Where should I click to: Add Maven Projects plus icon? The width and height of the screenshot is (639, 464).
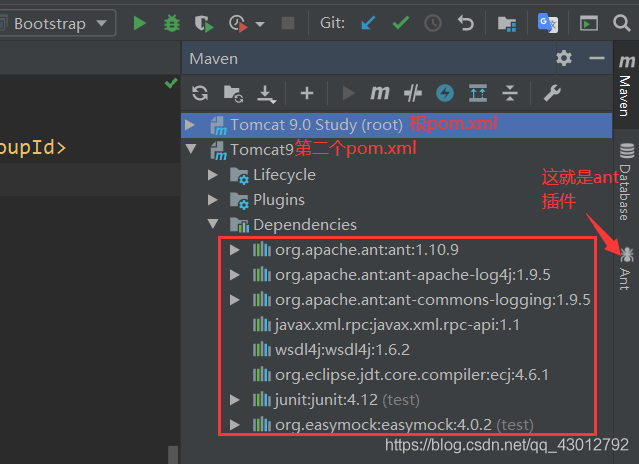click(307, 93)
